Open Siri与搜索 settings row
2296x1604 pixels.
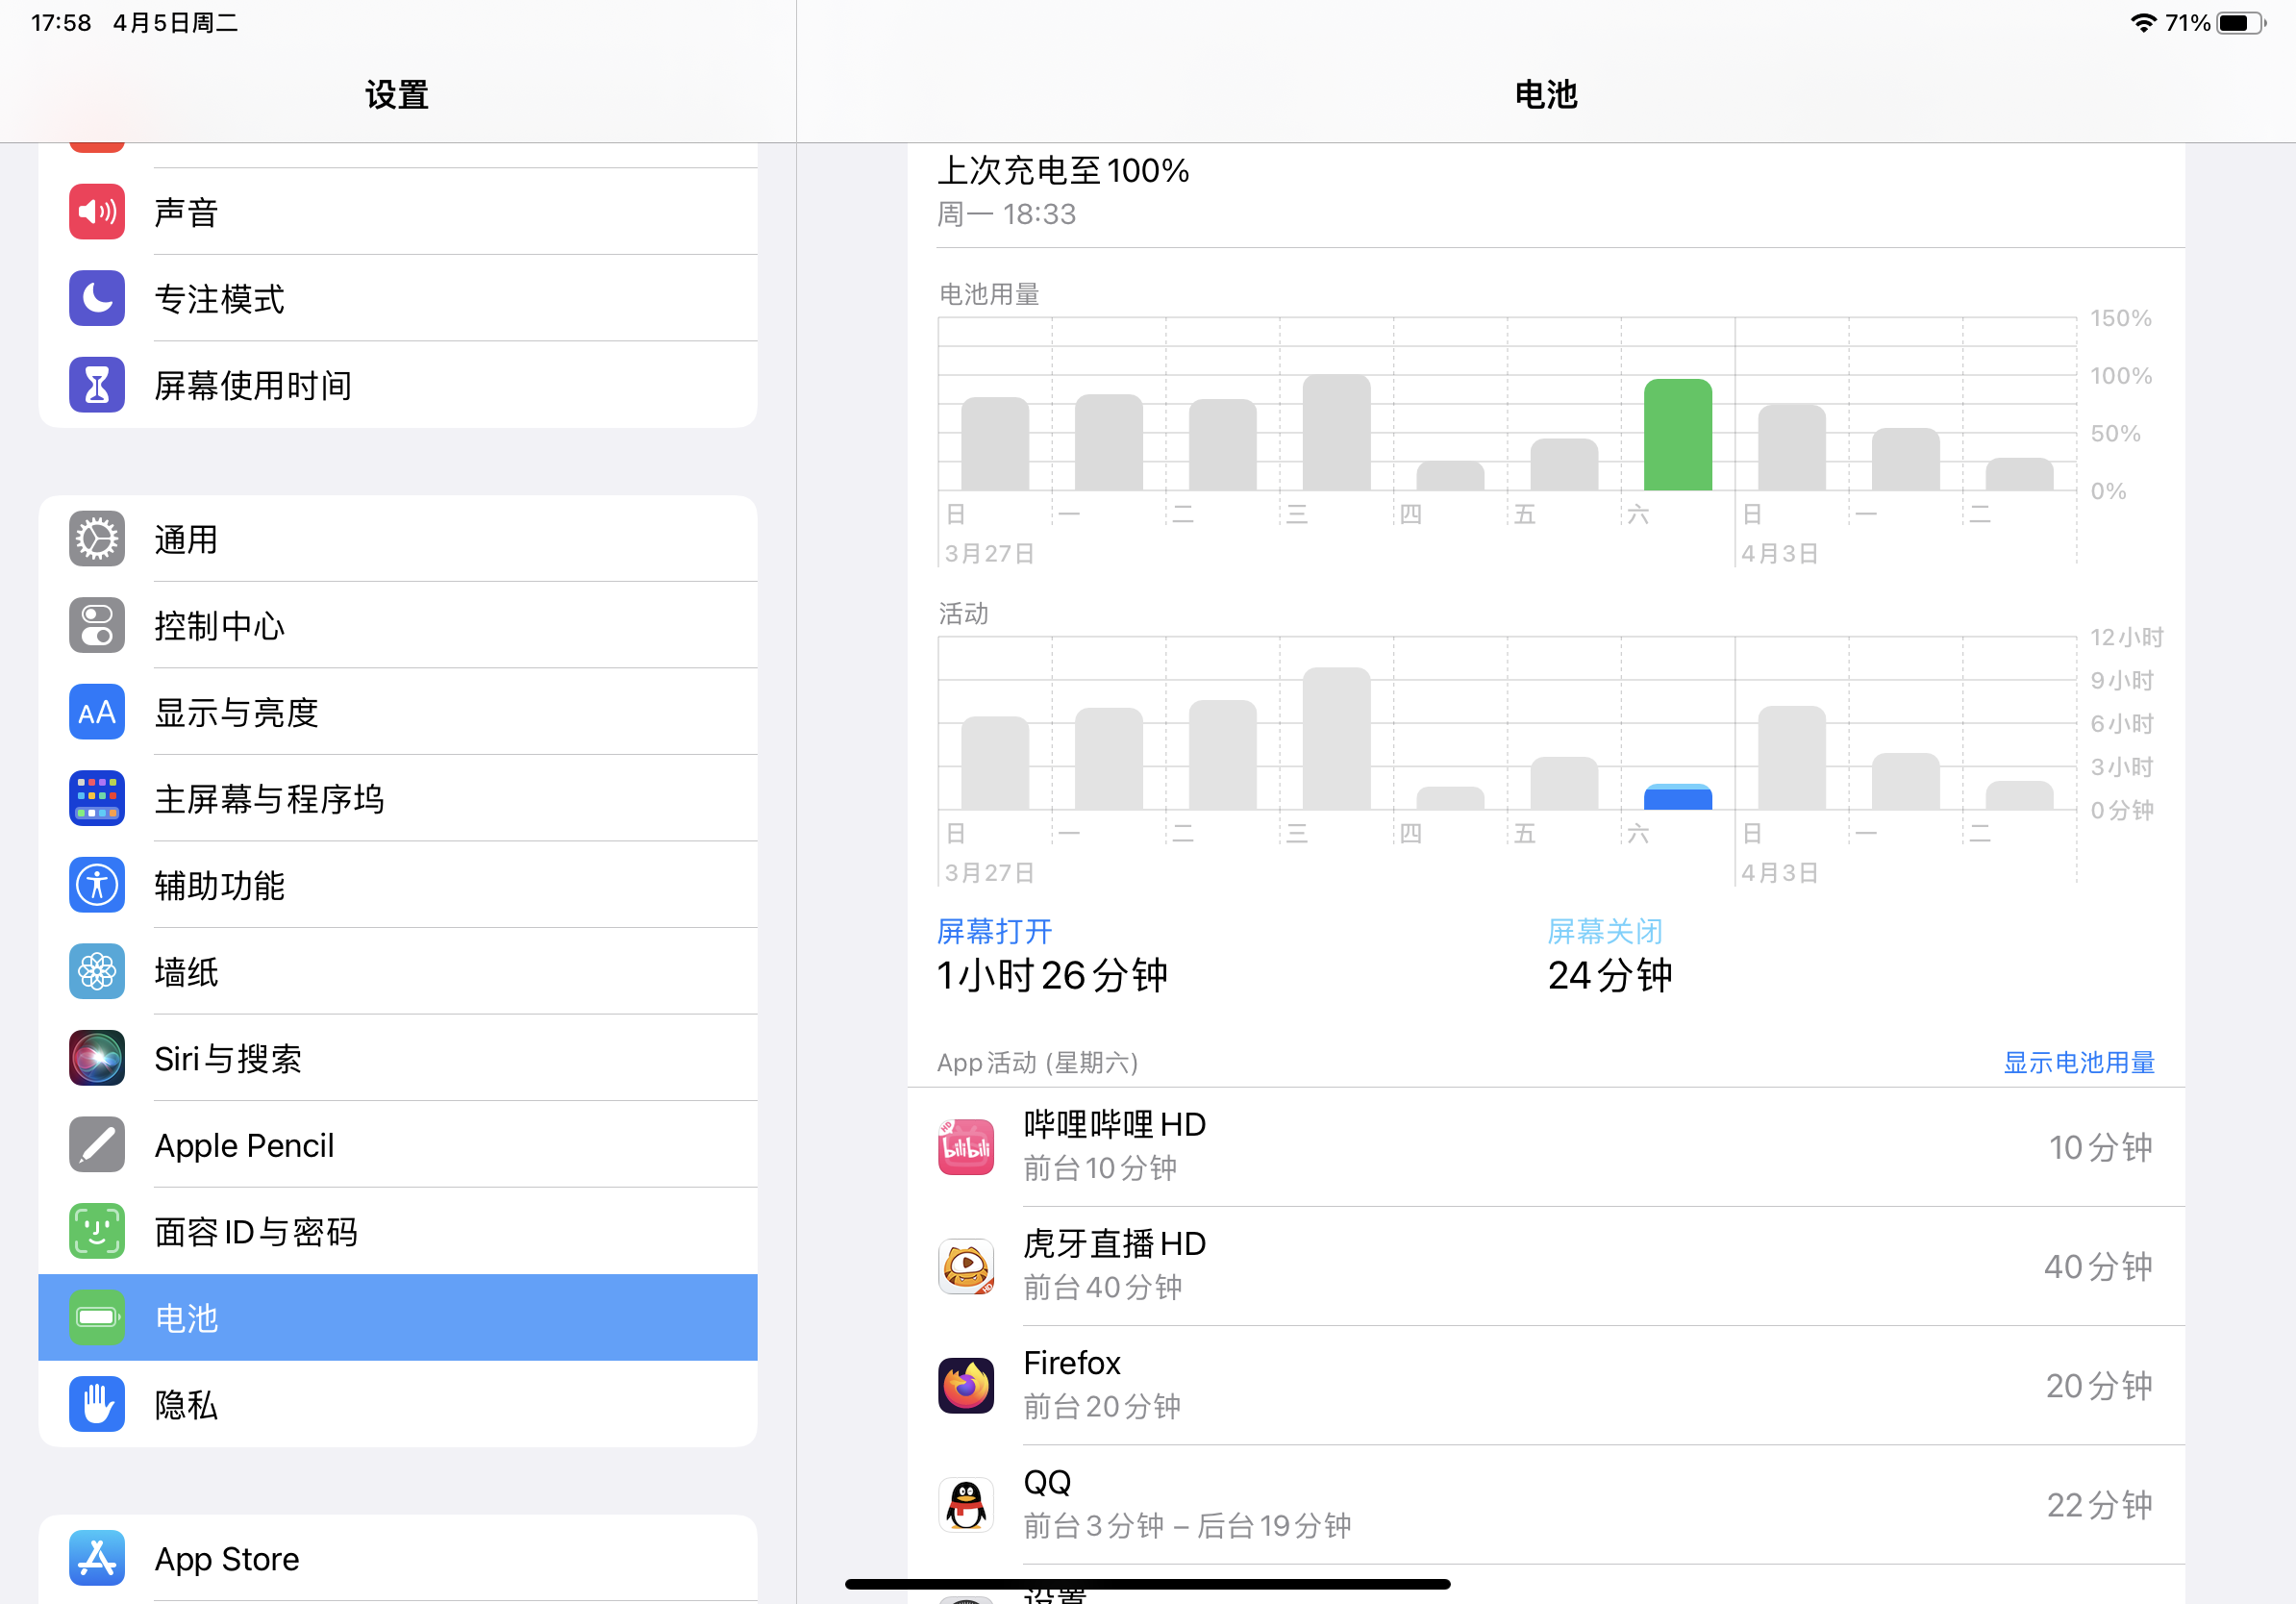pos(400,1058)
